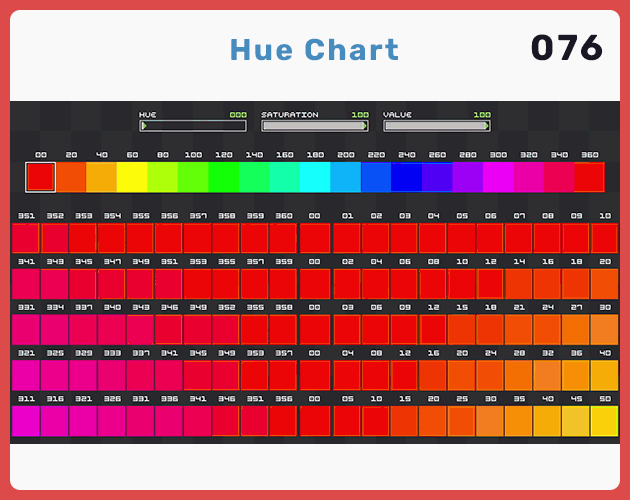Pick the grid swatch labeled 329
Image resolution: width=630 pixels, height=500 pixels.
coord(83,375)
